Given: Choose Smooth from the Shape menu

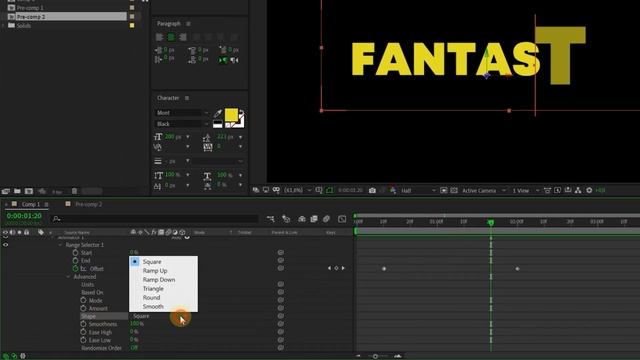Looking at the screenshot, I should 163,307.
